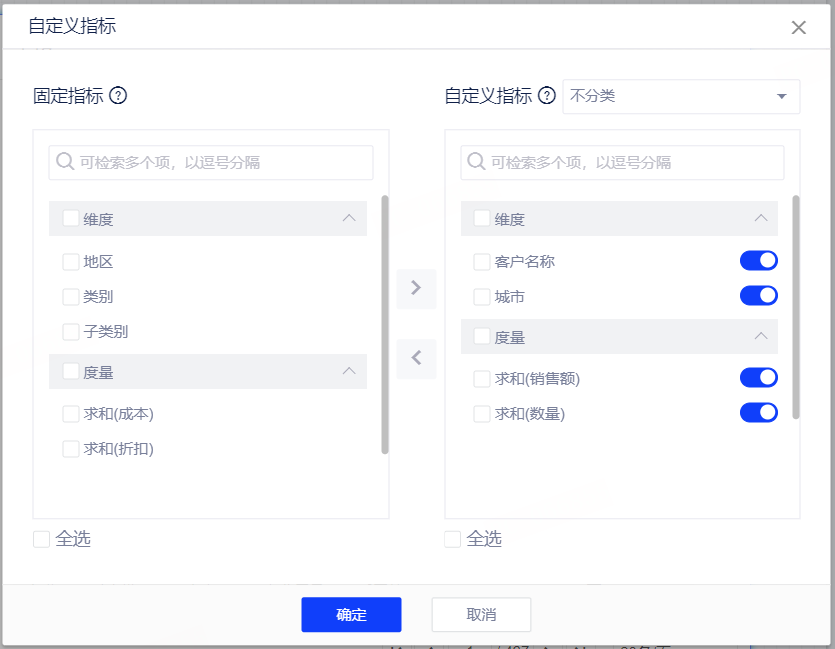Click search icon in right panel search box
835x649 pixels.
click(477, 162)
